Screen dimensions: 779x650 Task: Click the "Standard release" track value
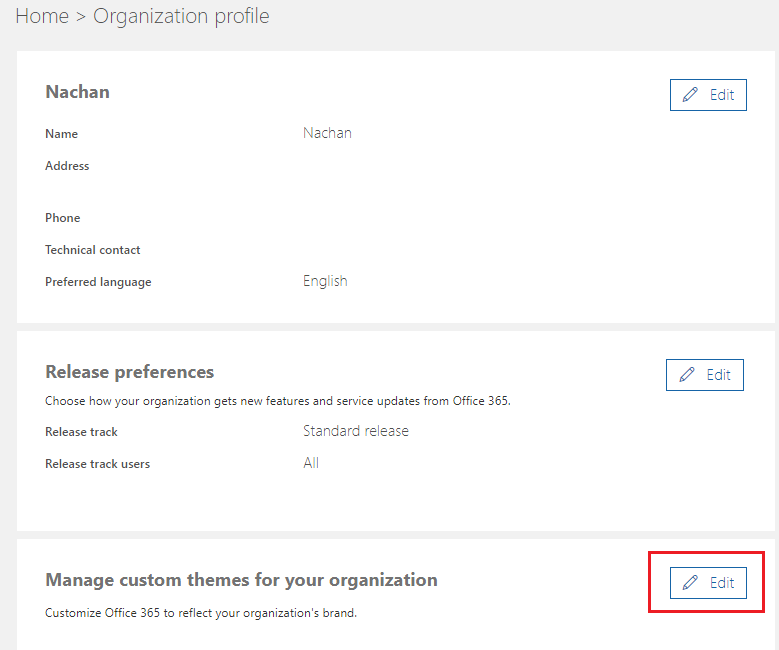point(355,431)
